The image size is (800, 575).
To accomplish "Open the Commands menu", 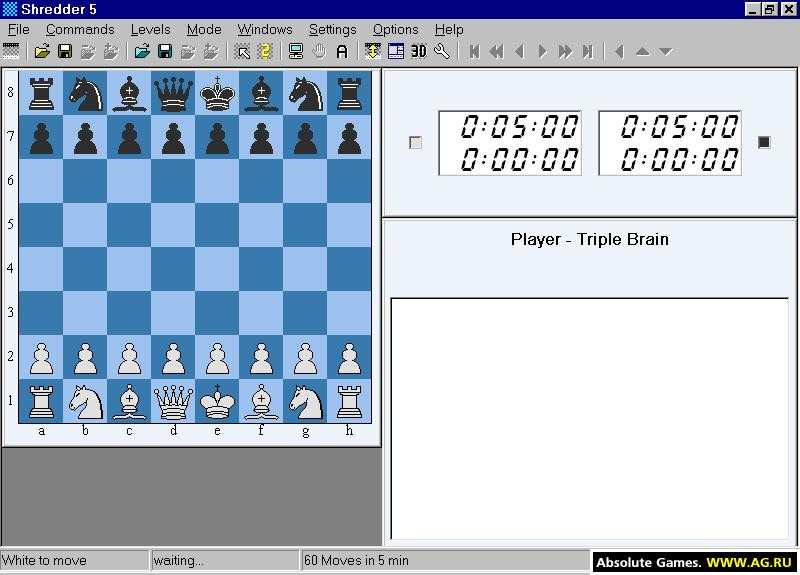I will (x=80, y=30).
